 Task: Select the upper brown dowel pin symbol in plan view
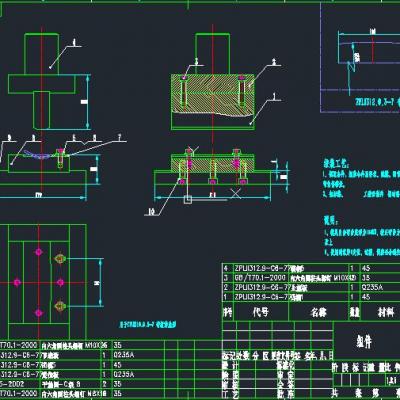click(x=60, y=258)
